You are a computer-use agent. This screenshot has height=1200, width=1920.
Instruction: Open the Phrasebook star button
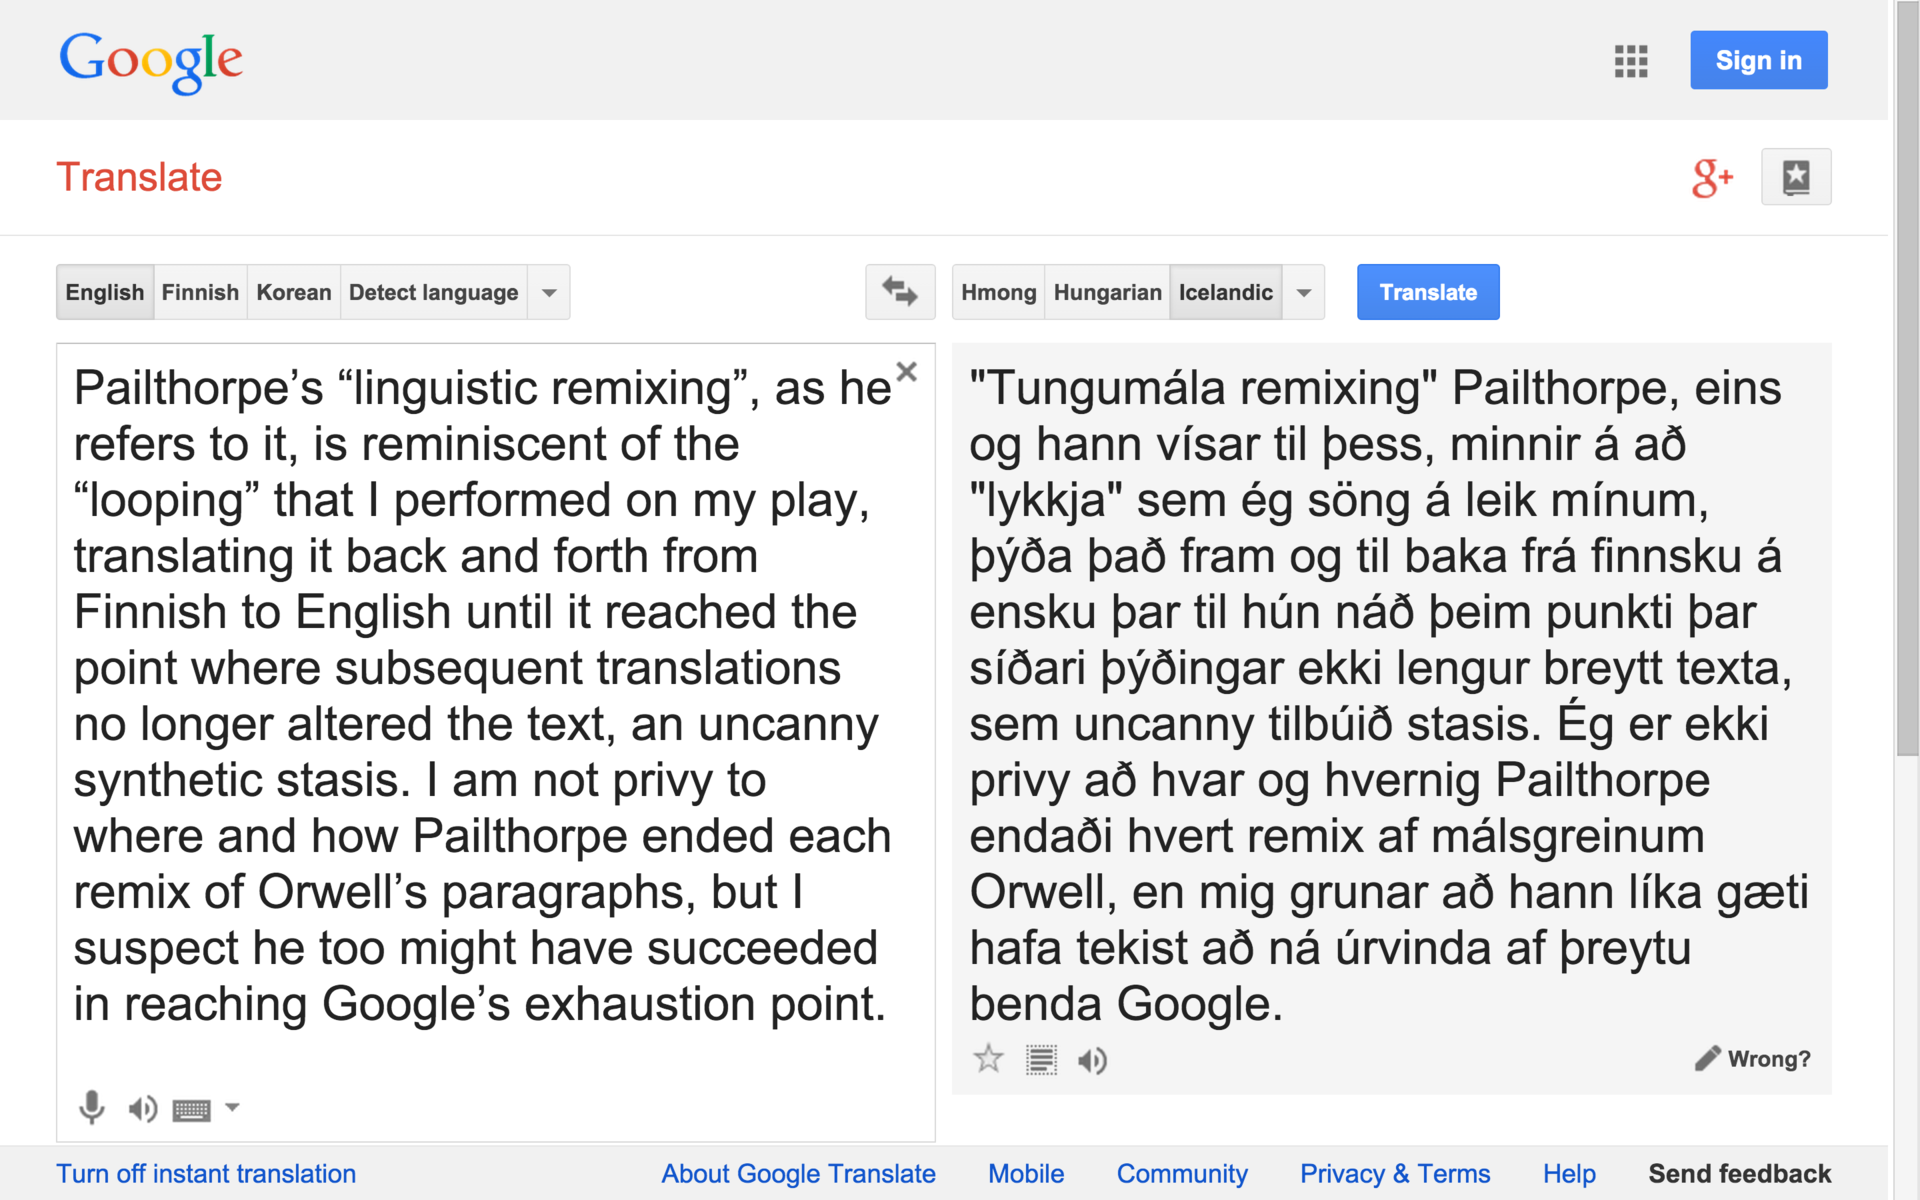[x=1795, y=177]
